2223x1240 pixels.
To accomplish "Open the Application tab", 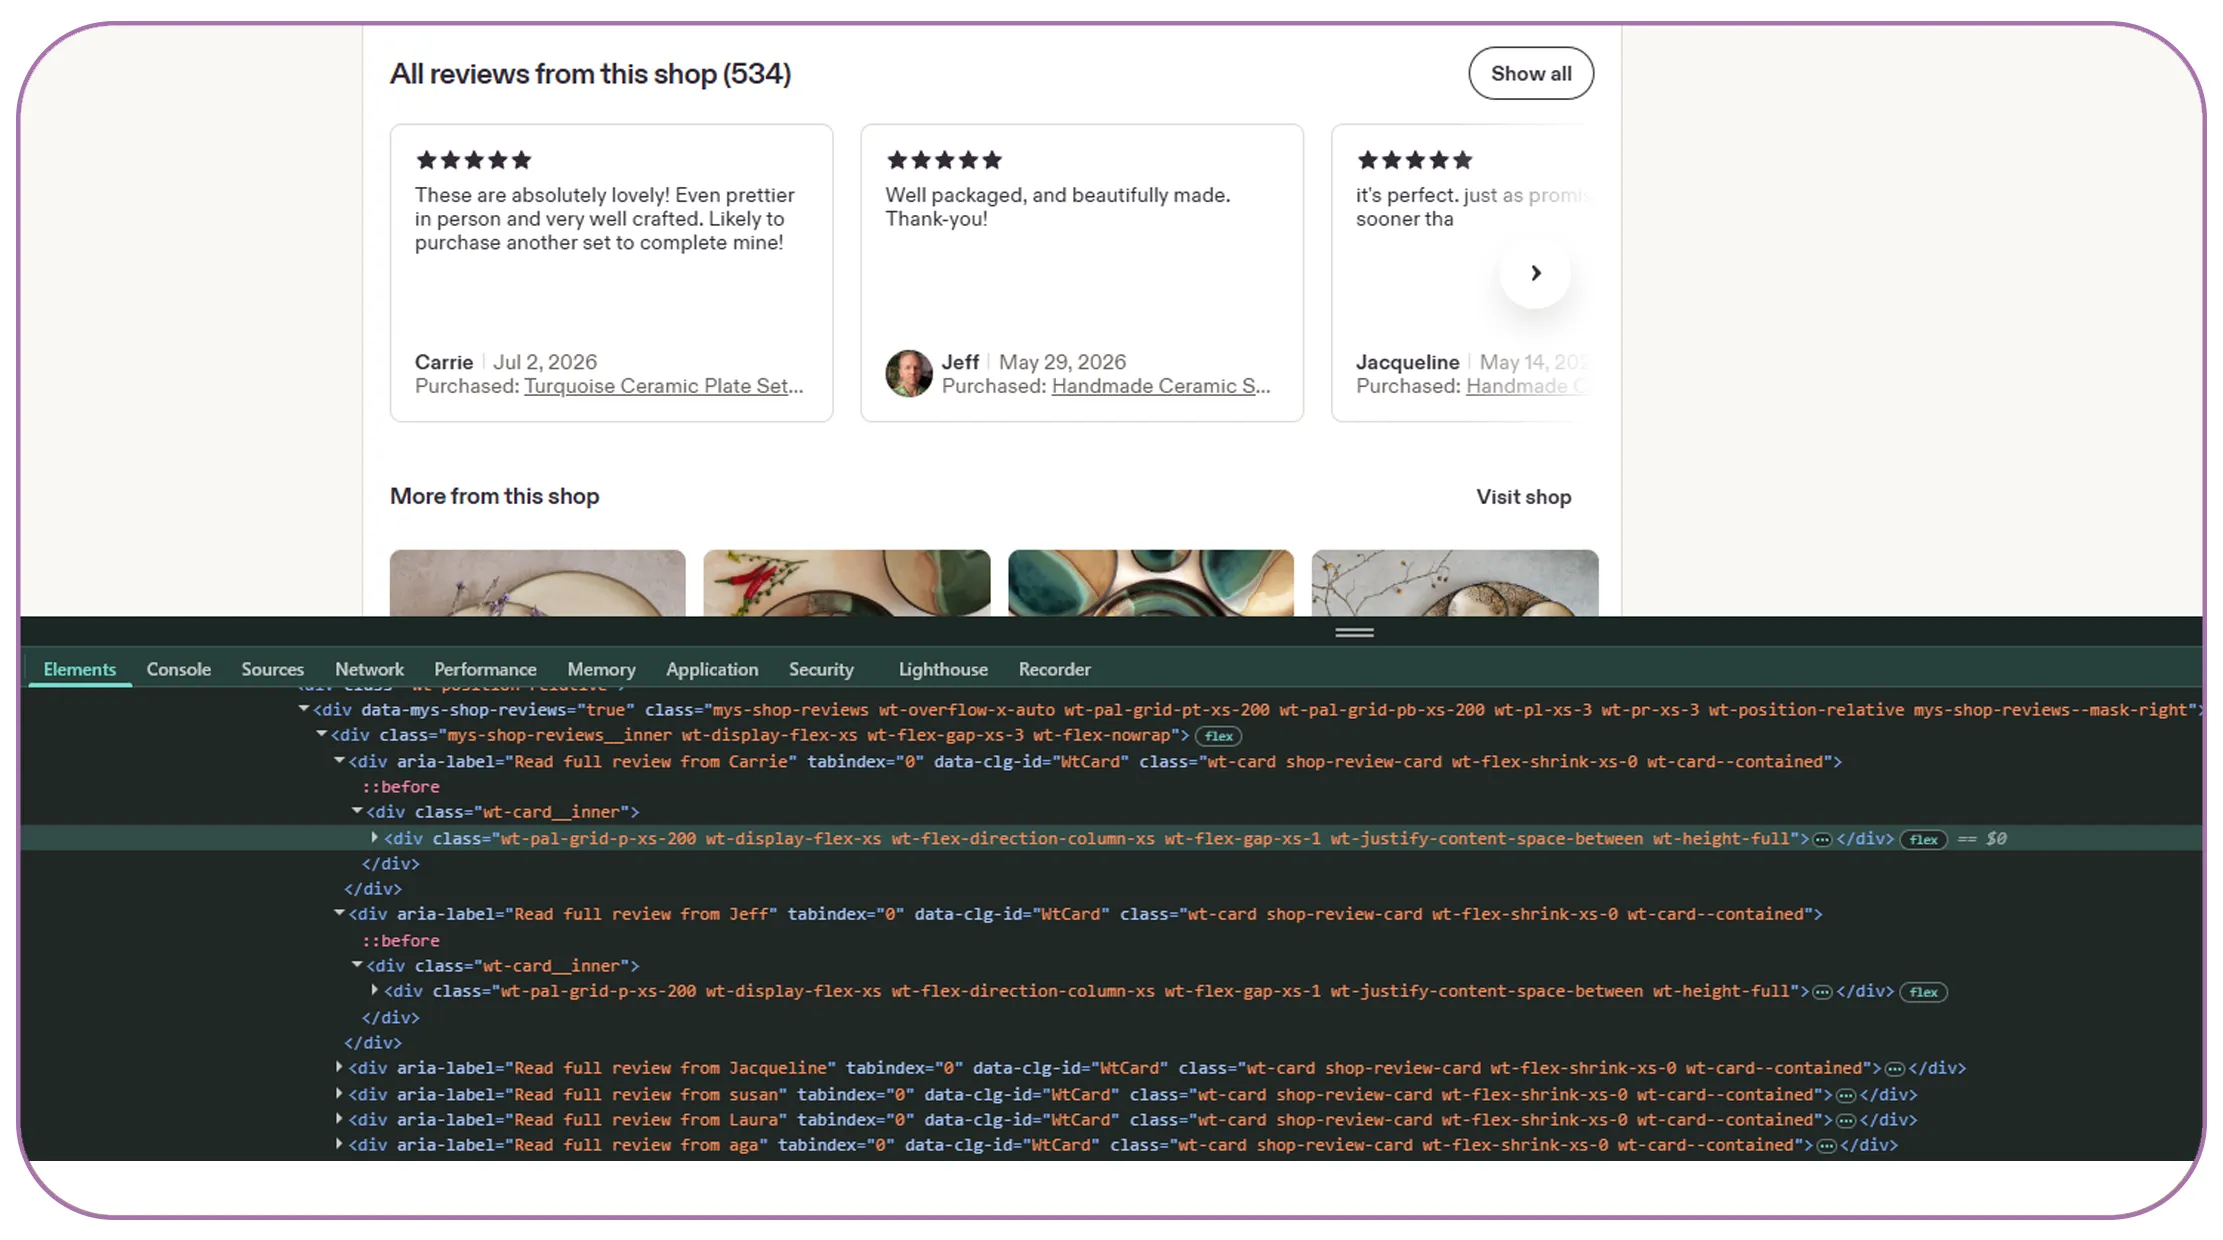I will [x=712, y=669].
